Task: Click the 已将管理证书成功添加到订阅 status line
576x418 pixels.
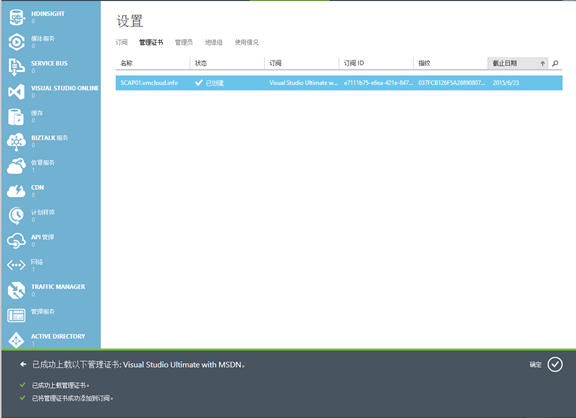Action: click(x=72, y=398)
